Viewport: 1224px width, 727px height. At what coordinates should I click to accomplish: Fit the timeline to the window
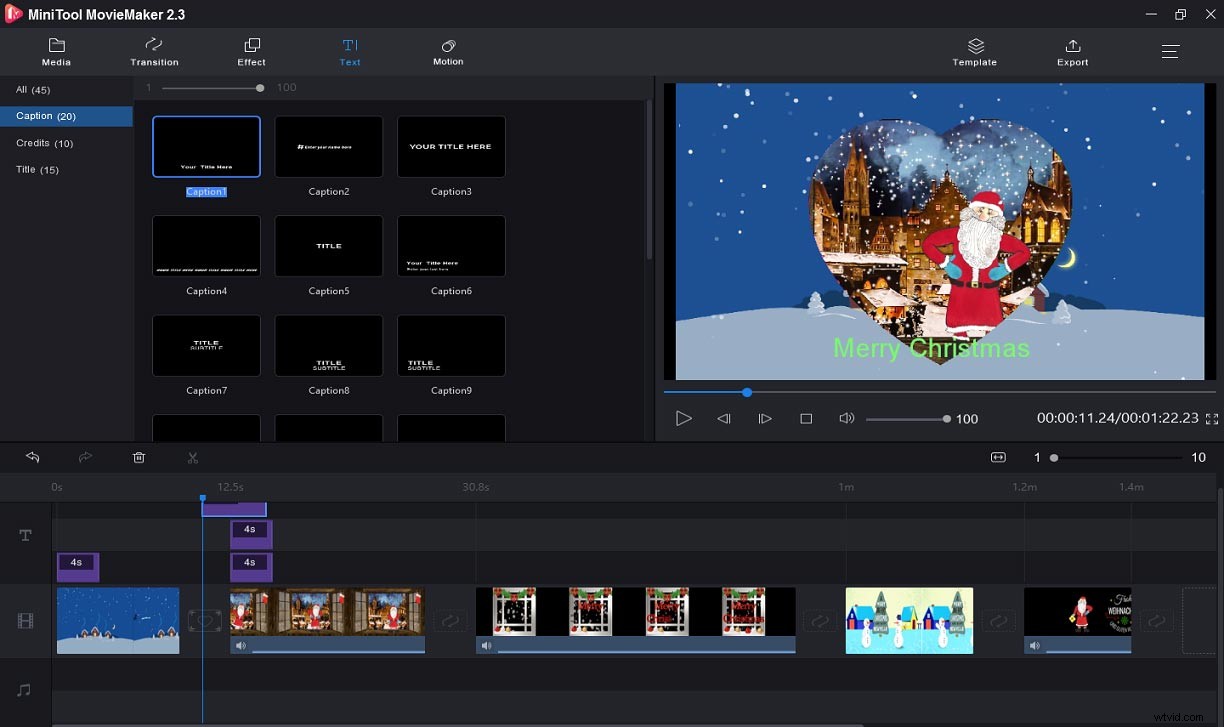998,457
